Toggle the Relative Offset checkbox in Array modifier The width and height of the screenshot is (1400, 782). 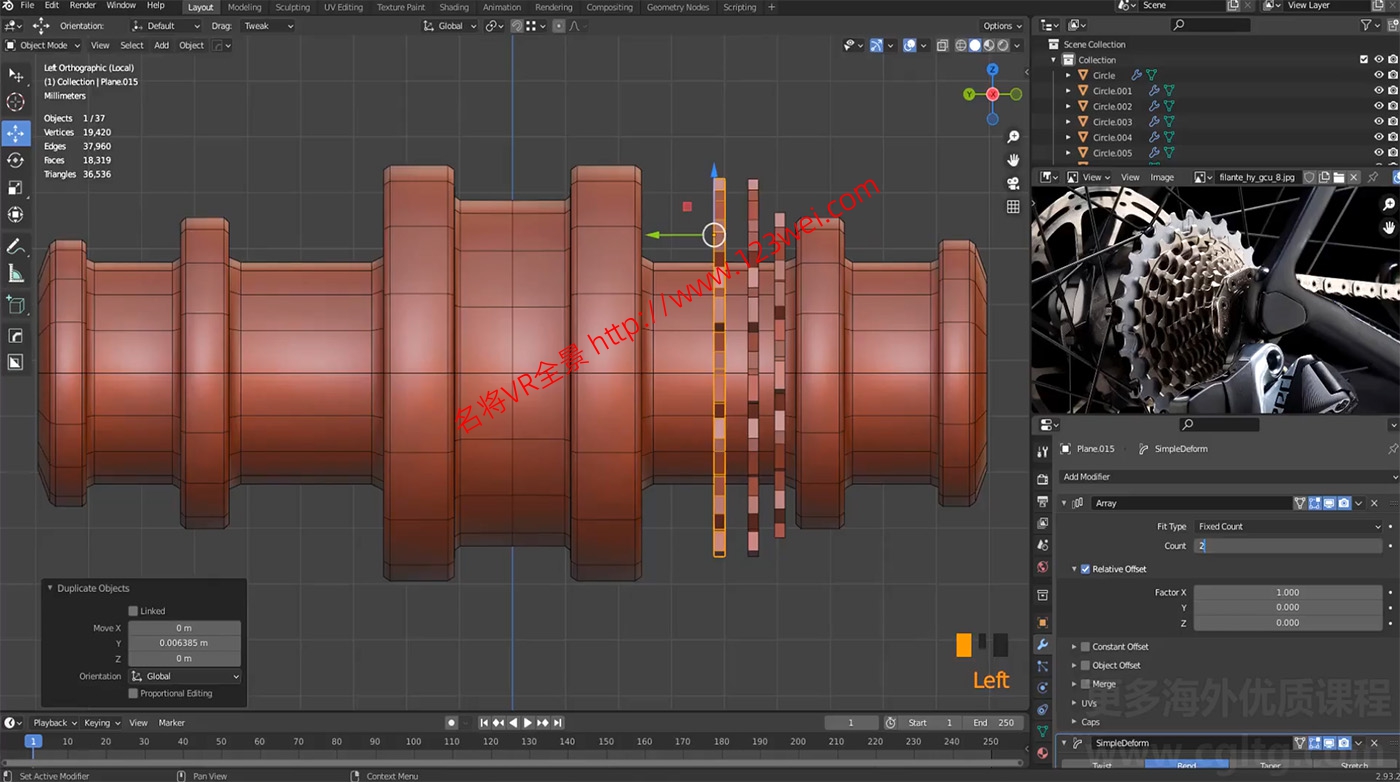1085,568
